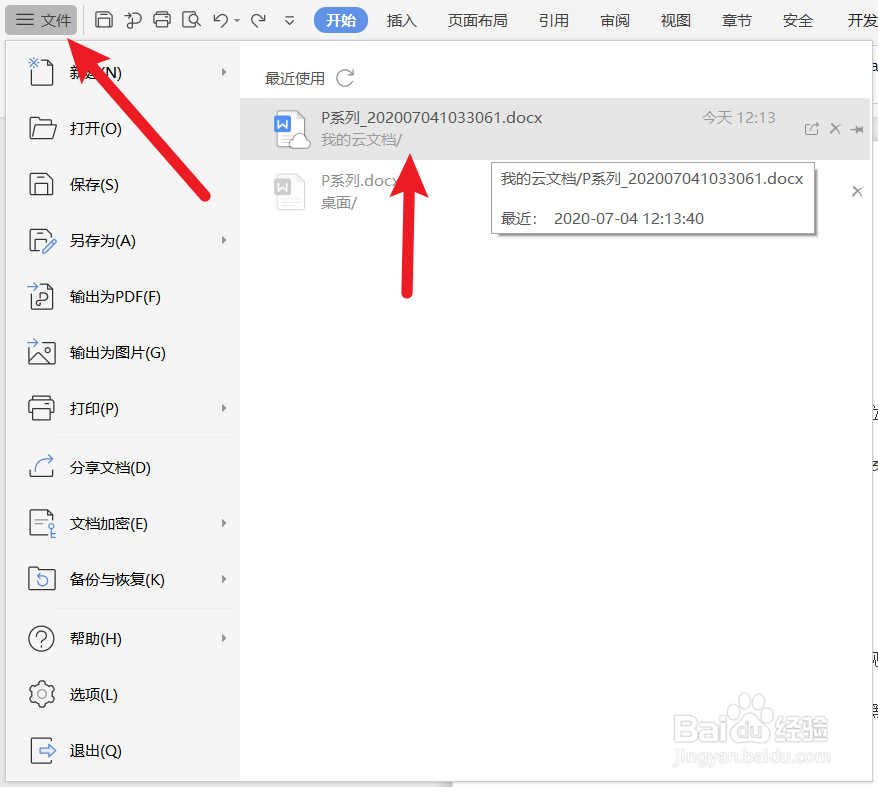Click the Save icon in quick access toolbar

pos(104,19)
